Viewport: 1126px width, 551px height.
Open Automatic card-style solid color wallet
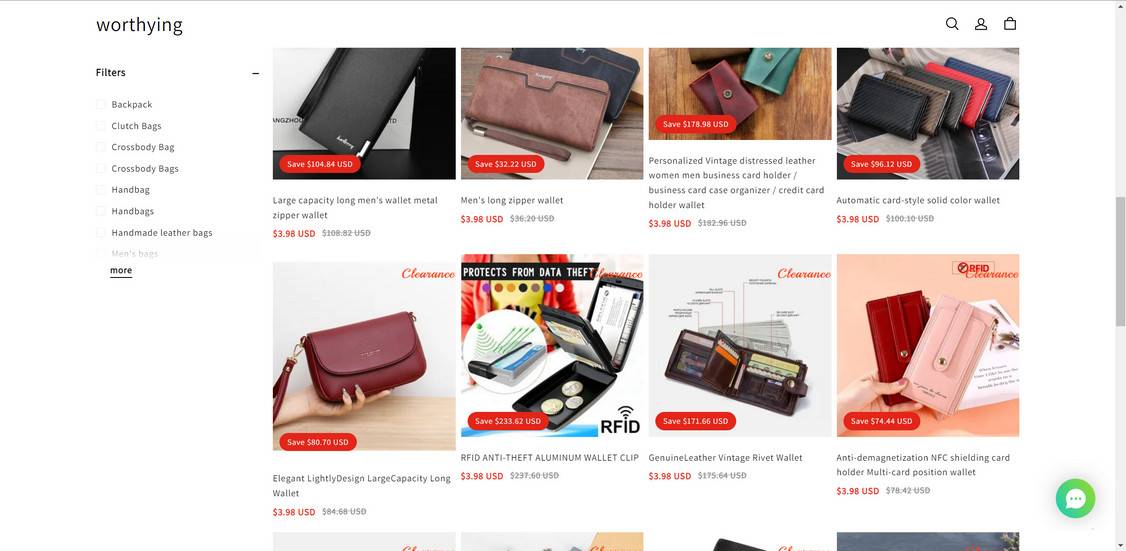[918, 200]
